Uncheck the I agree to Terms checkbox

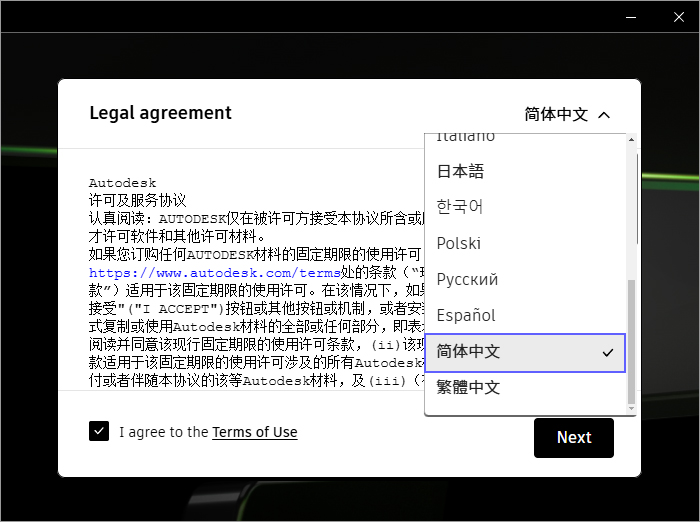(99, 431)
